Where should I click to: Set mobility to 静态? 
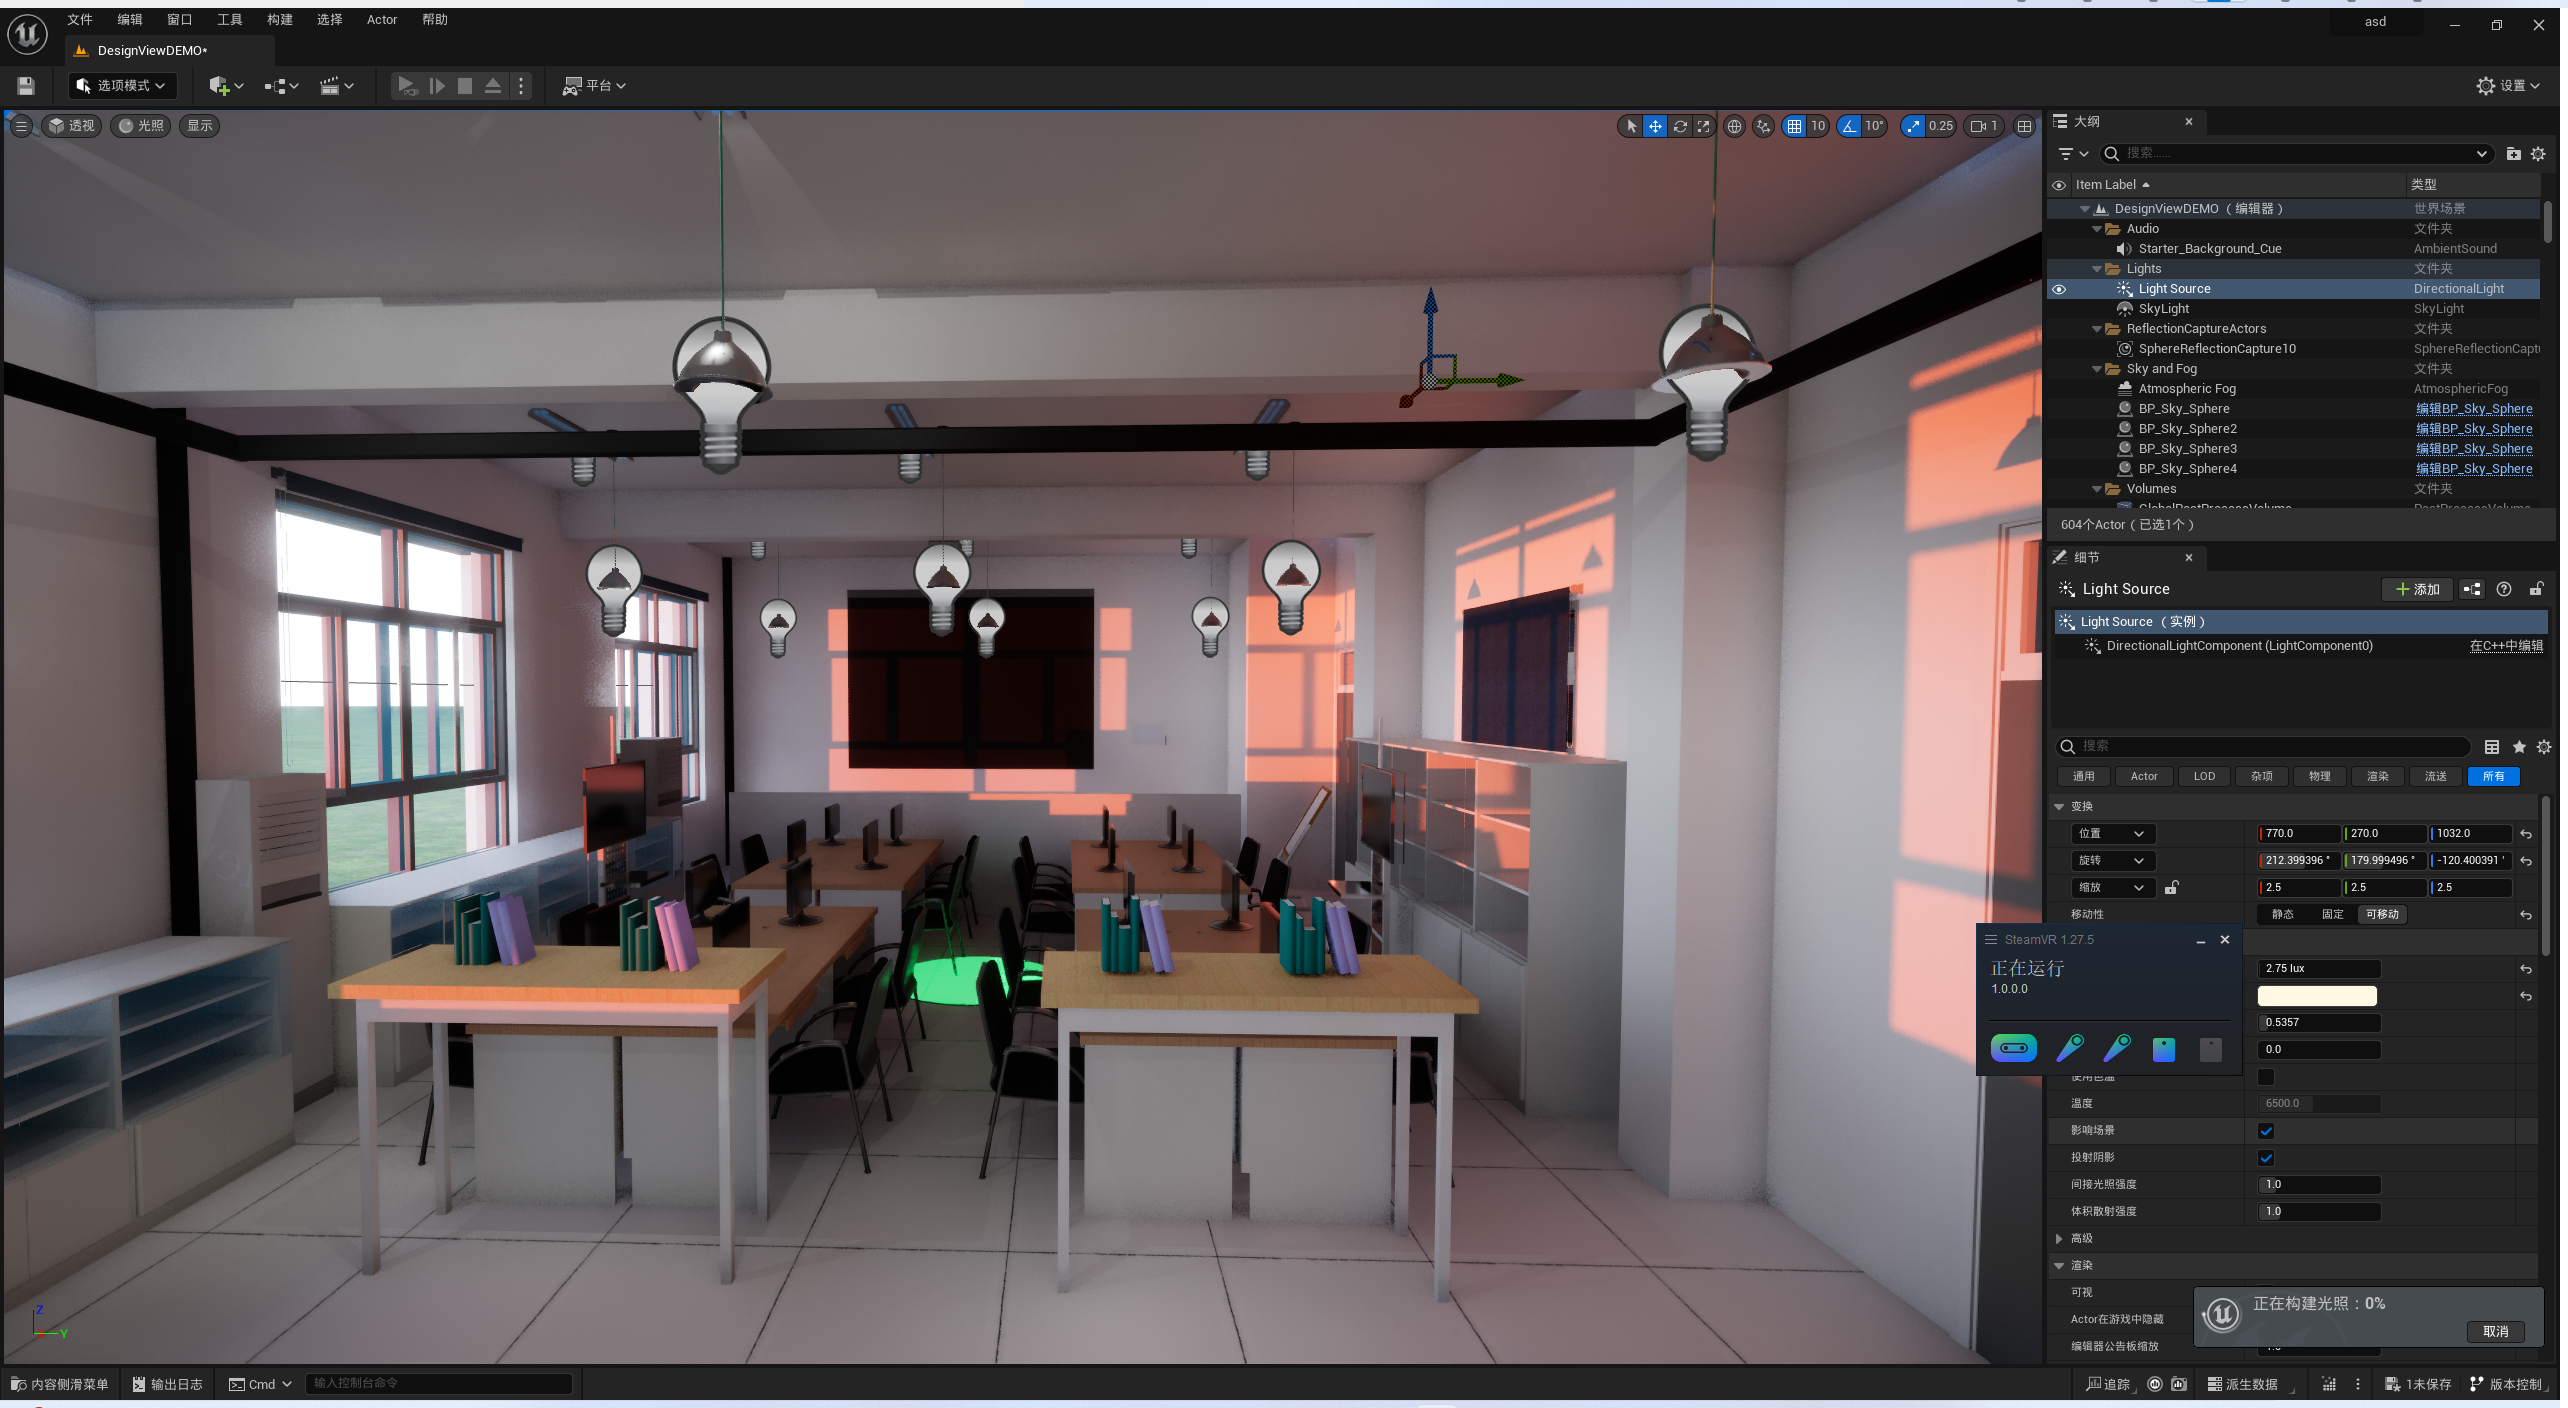[x=2283, y=914]
